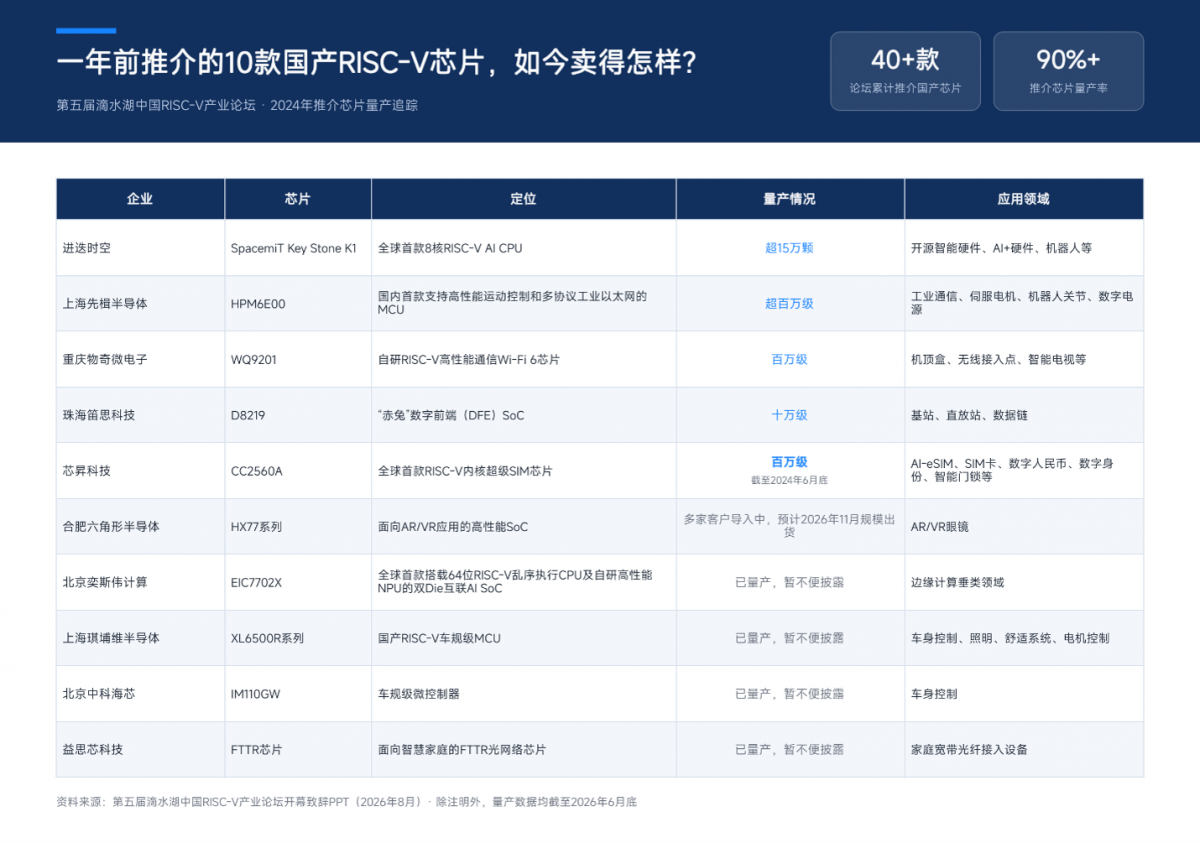Viewport: 1200px width, 843px height.
Task: Click the 工业通信、伺服电机 application cell
Action: 1022,303
